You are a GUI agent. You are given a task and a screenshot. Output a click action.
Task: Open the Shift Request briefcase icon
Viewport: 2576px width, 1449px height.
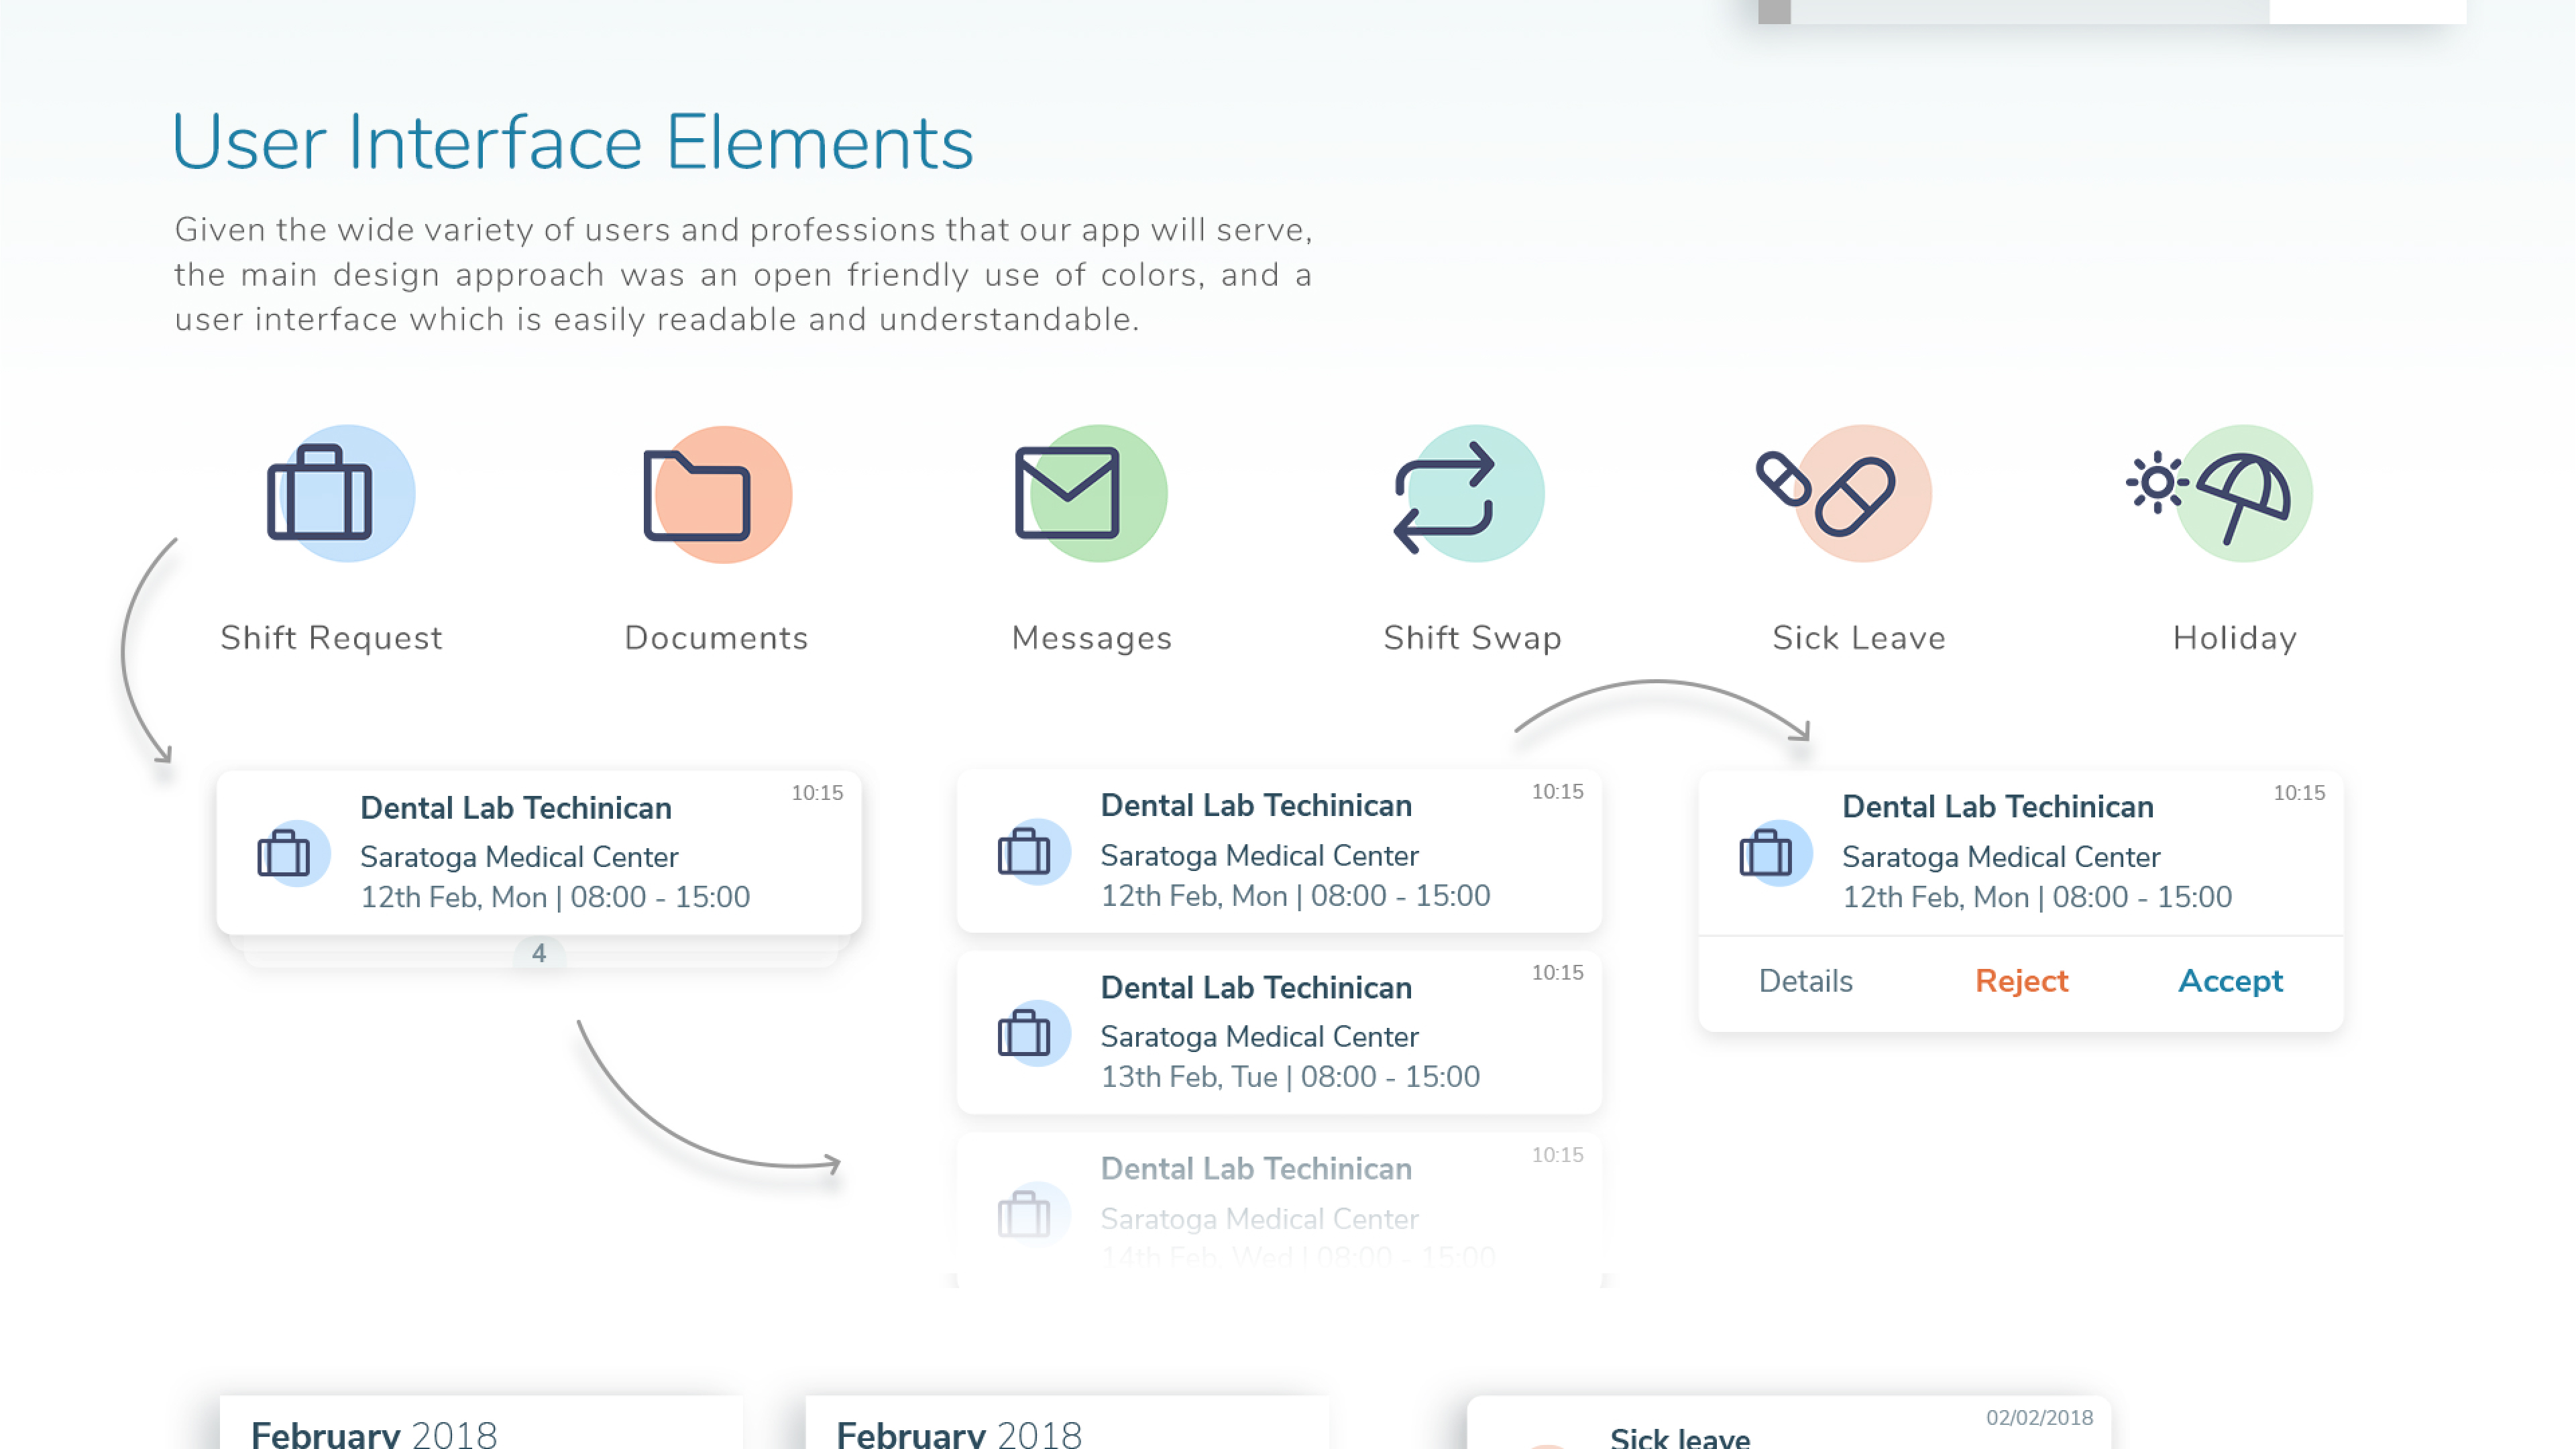[x=340, y=493]
